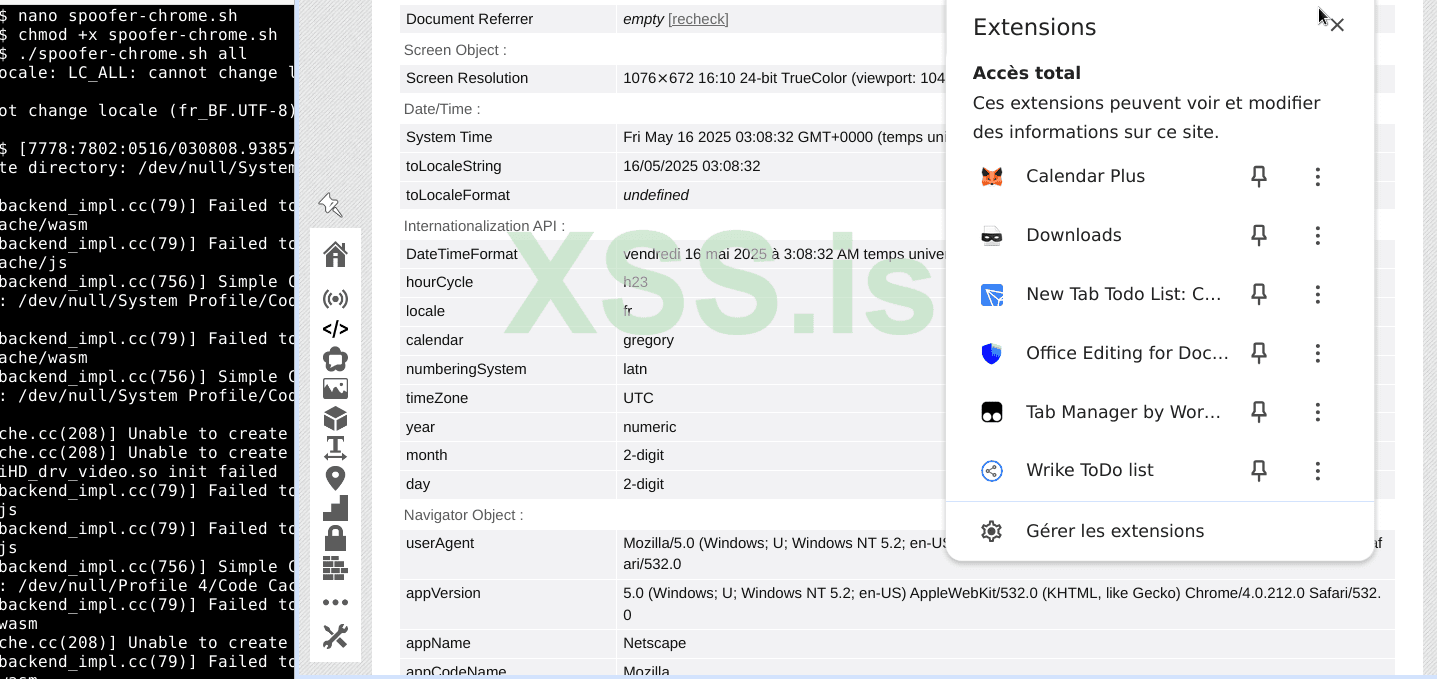Select the JavaScript code icon in sidebar
Screen dimensions: 1437x679
coord(335,328)
